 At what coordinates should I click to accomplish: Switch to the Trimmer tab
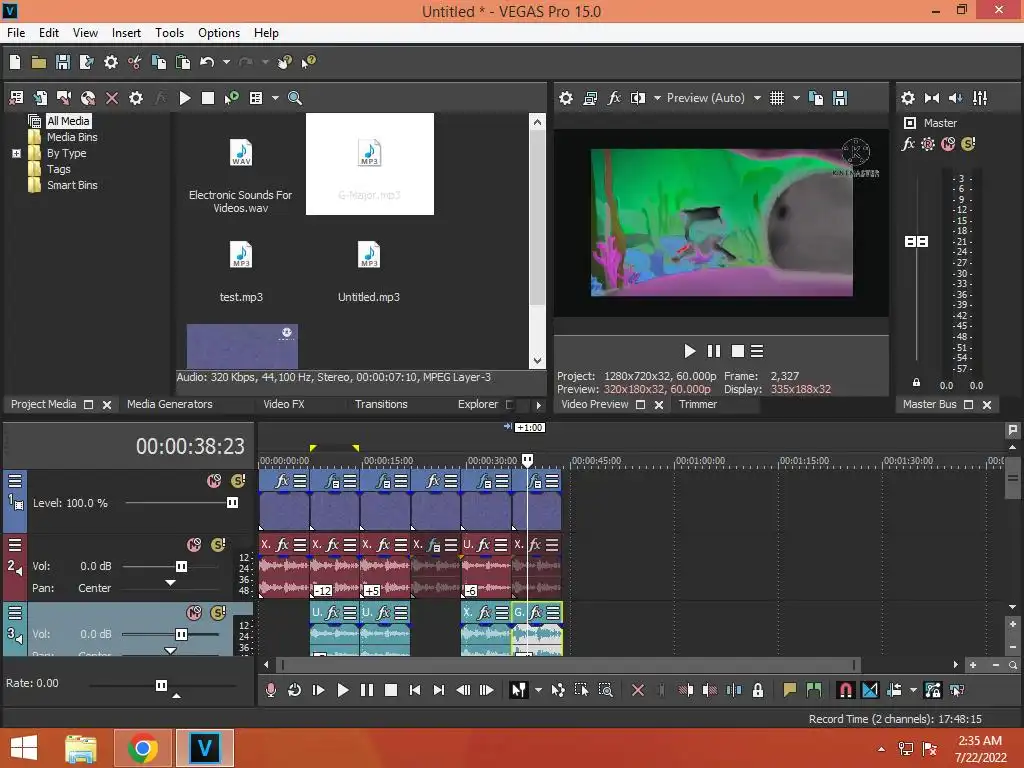(697, 404)
